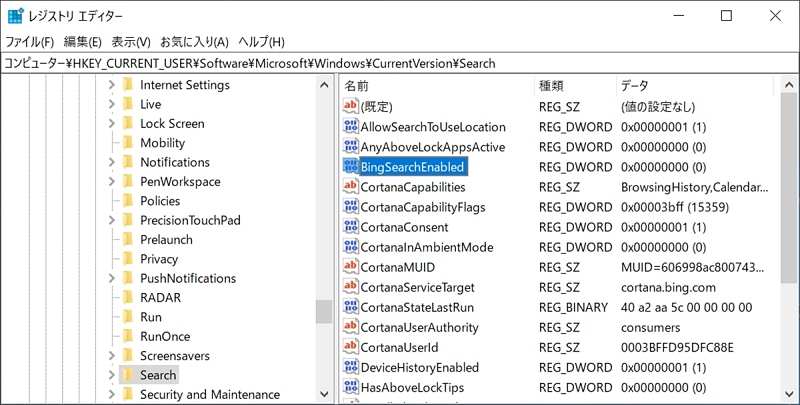The width and height of the screenshot is (800, 405).
Task: Expand the PushNotifications key
Action: coord(112,278)
